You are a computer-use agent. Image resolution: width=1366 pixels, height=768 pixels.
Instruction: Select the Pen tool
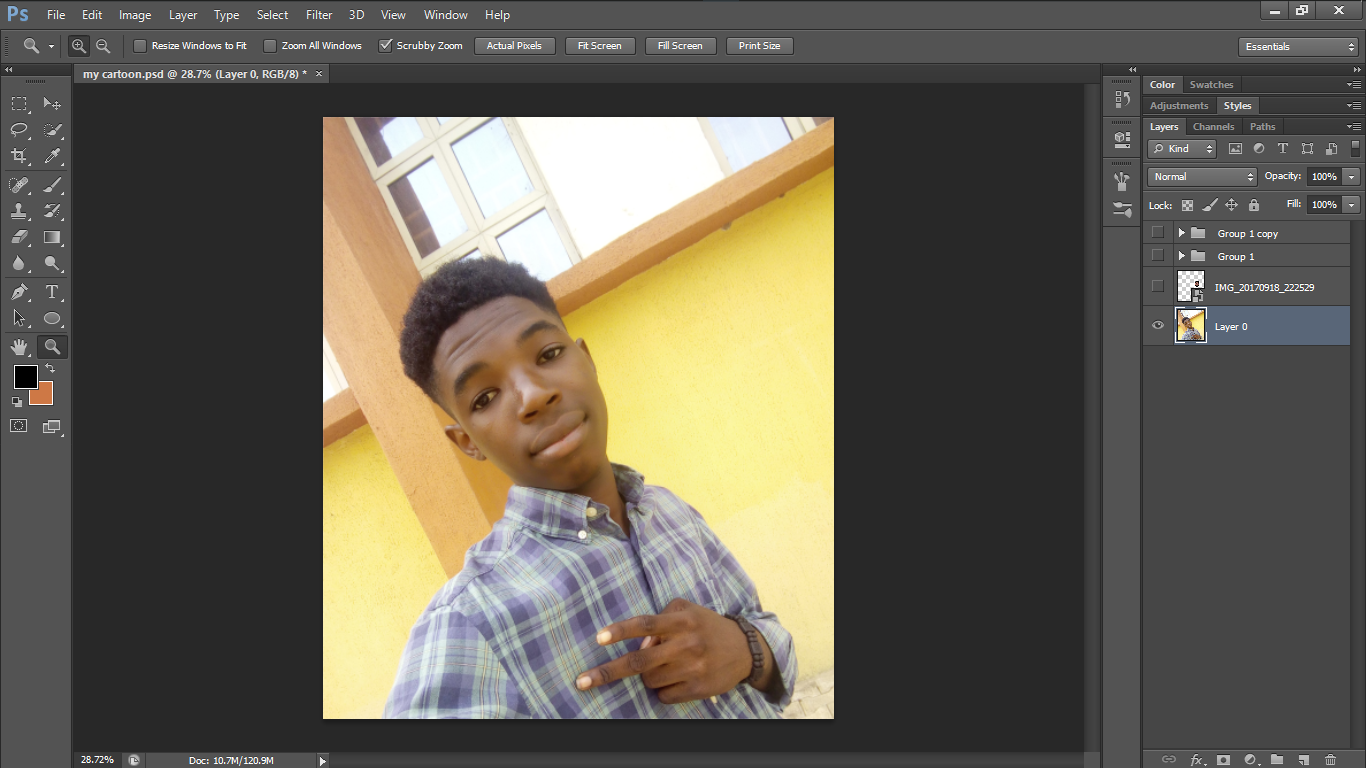click(19, 292)
